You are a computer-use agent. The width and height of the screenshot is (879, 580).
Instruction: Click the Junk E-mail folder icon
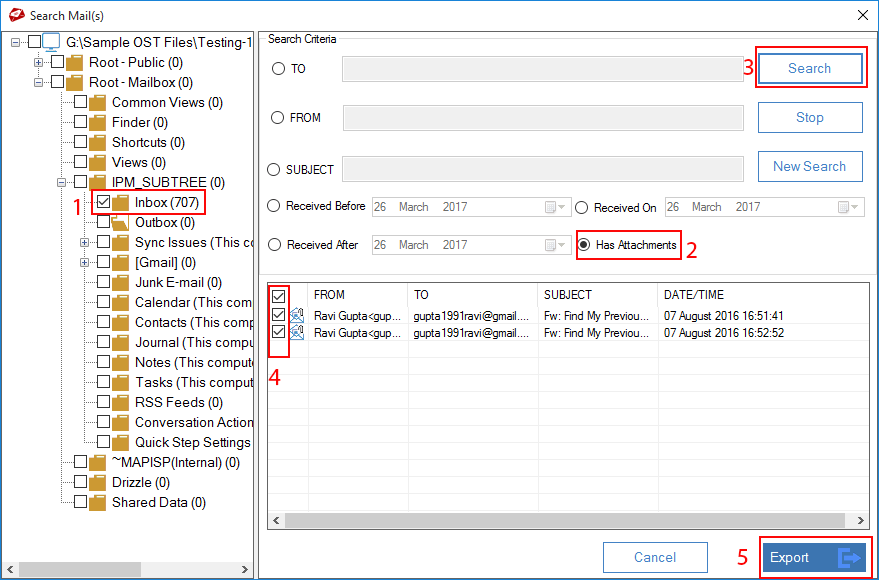coord(121,283)
